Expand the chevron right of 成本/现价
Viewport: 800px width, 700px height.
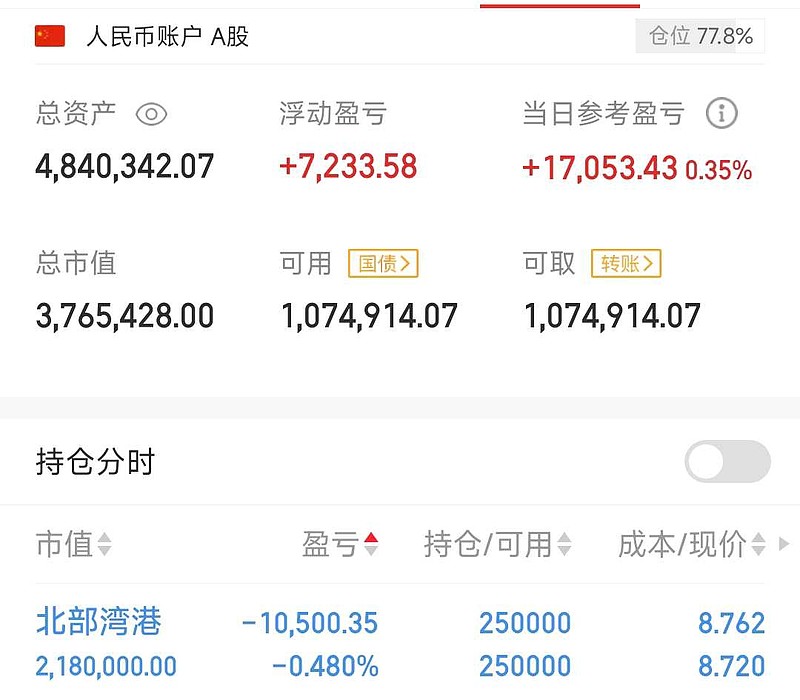pyautogui.click(x=786, y=545)
